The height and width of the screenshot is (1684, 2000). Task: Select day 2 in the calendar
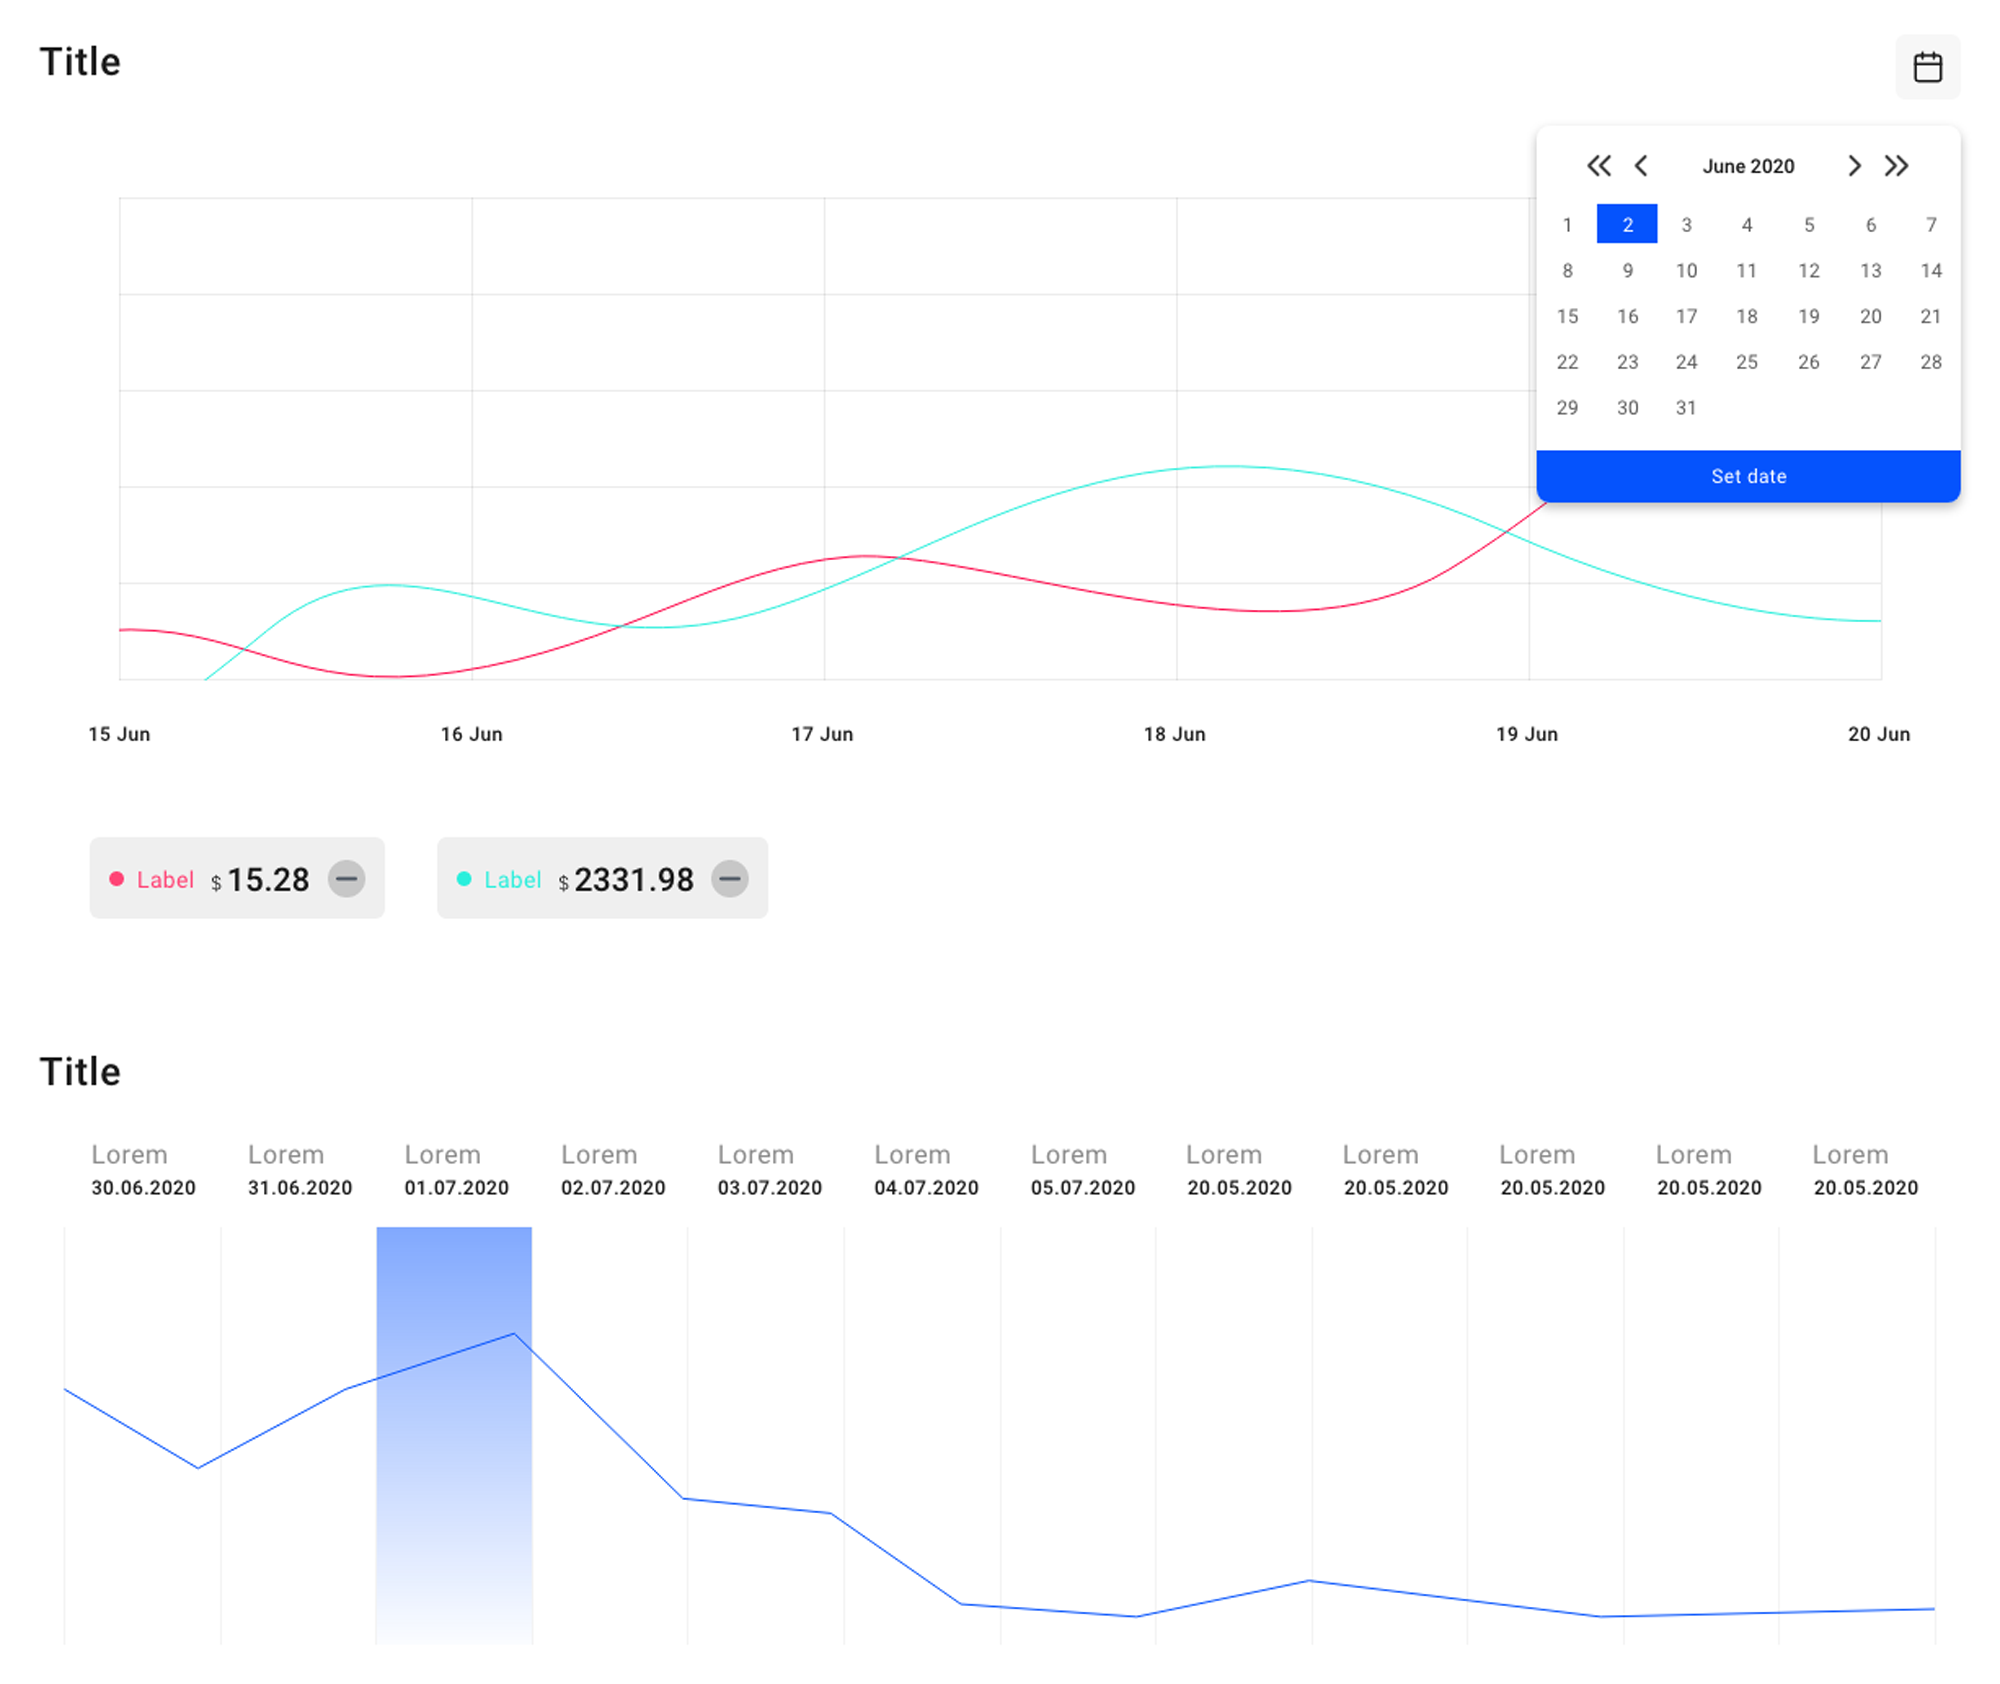pyautogui.click(x=1627, y=224)
